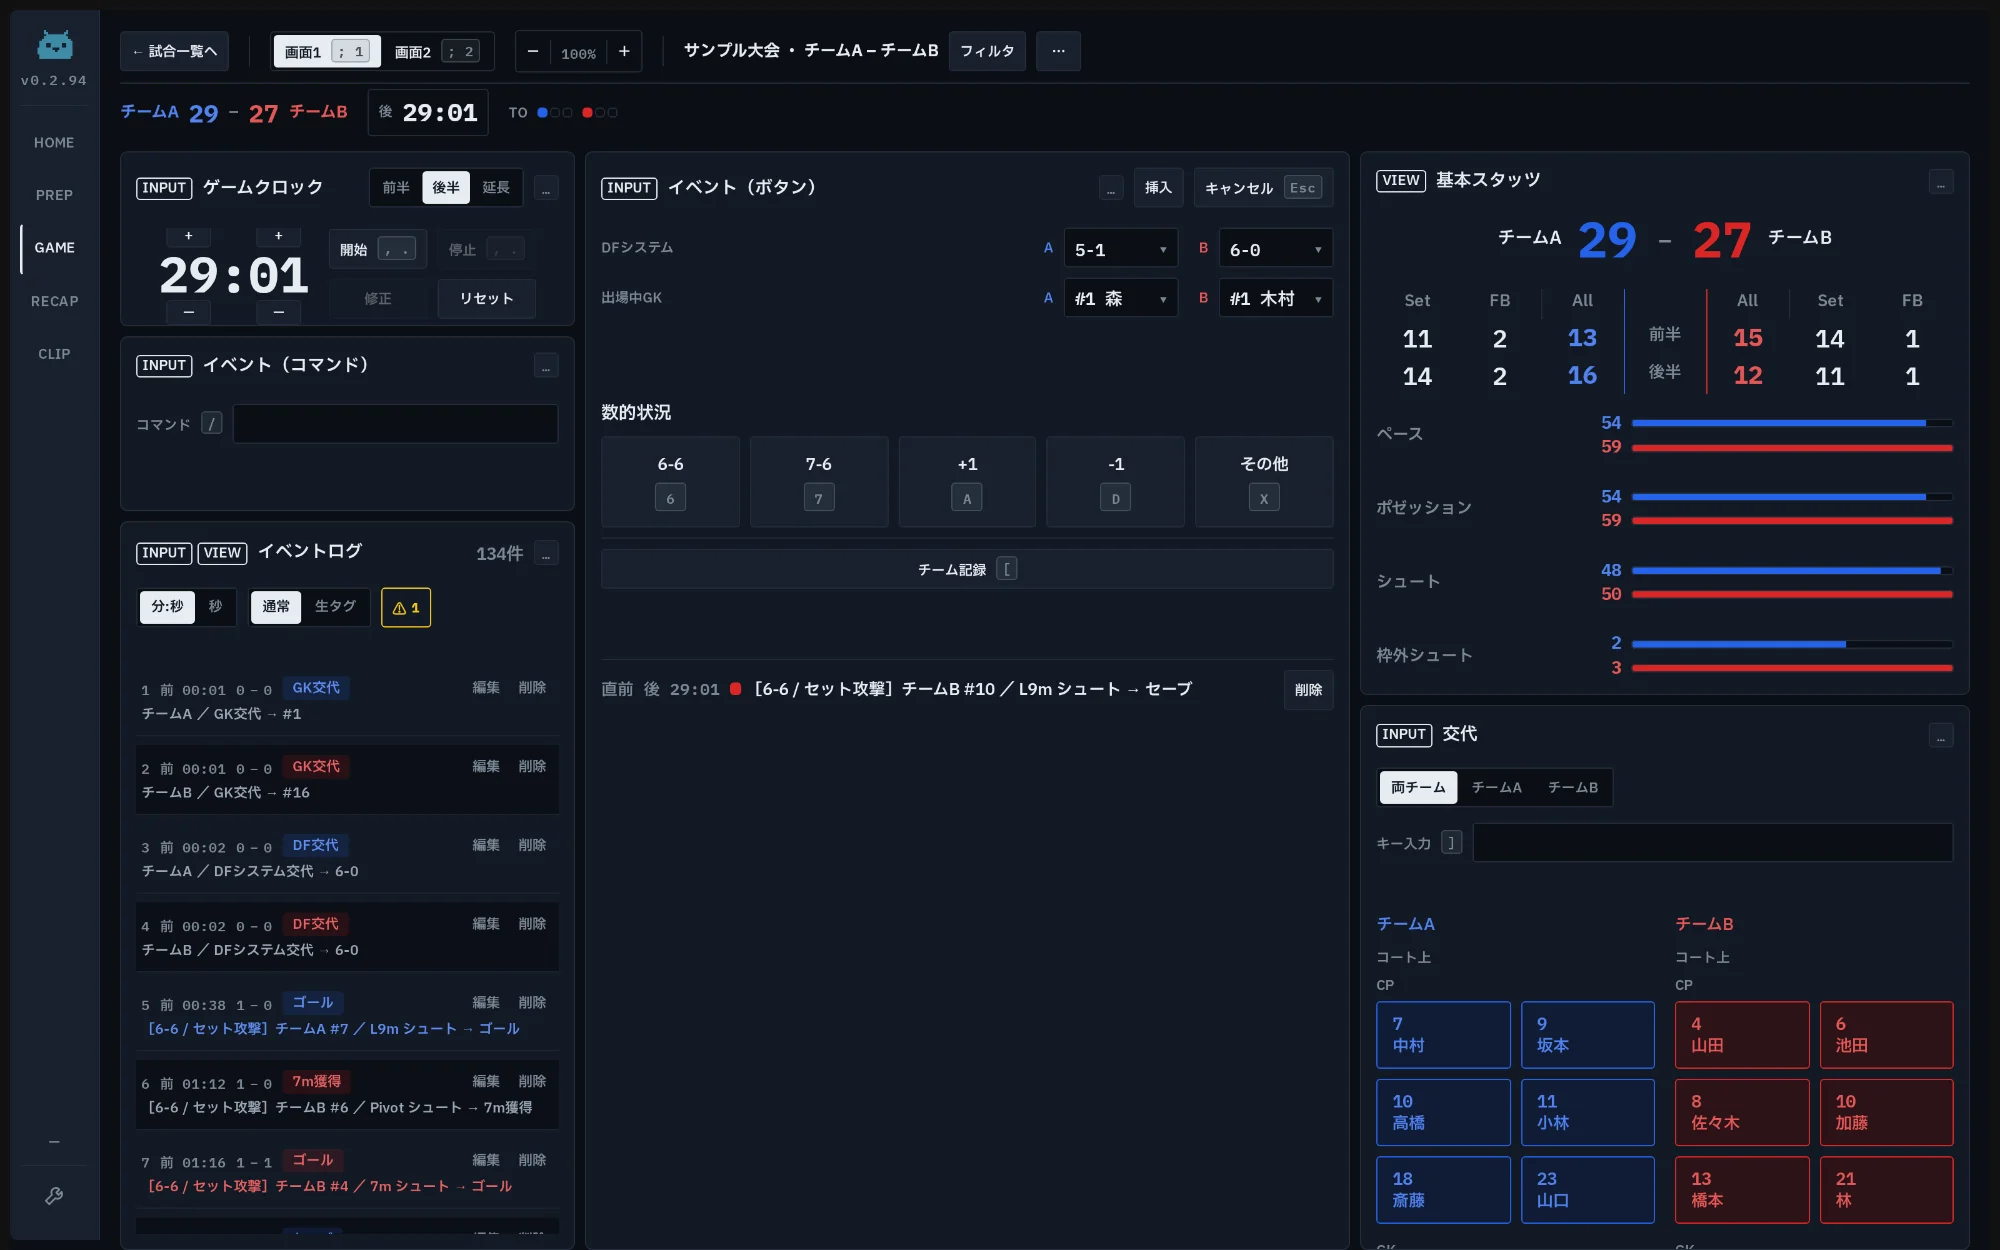Filter substitutions to チームB only
This screenshot has height=1250, width=2000.
(x=1573, y=788)
